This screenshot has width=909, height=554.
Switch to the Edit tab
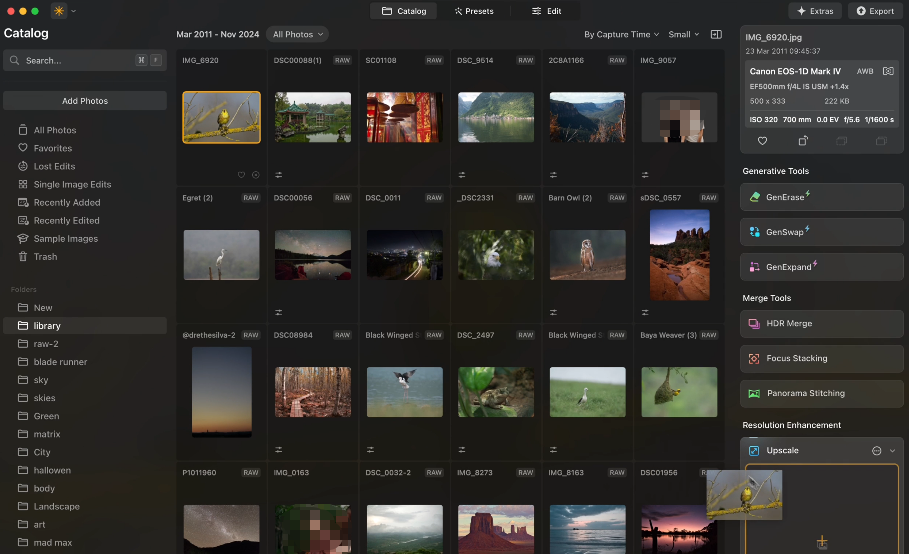click(x=546, y=11)
